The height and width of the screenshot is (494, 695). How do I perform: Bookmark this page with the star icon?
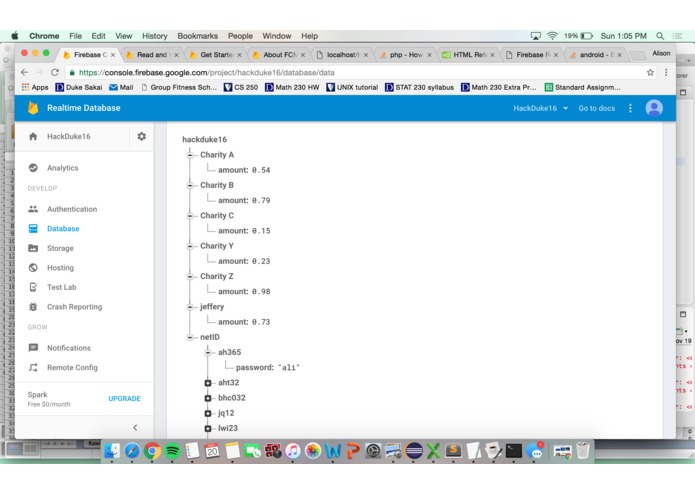pyautogui.click(x=650, y=72)
